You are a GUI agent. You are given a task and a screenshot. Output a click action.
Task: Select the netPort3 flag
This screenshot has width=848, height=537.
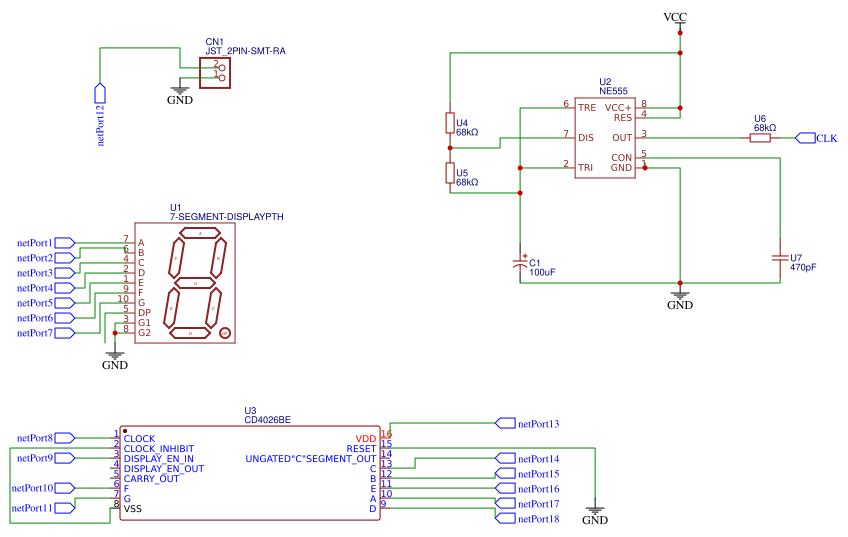(46, 273)
